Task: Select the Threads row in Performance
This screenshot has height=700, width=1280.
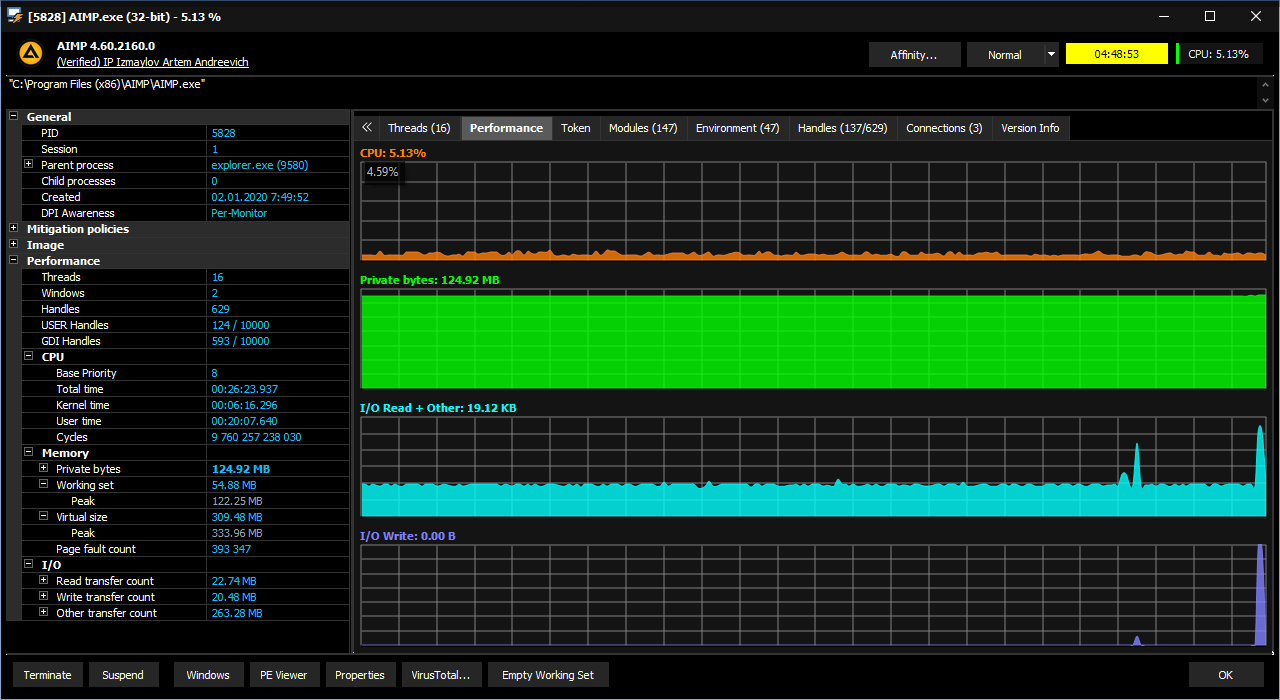Action: point(186,277)
